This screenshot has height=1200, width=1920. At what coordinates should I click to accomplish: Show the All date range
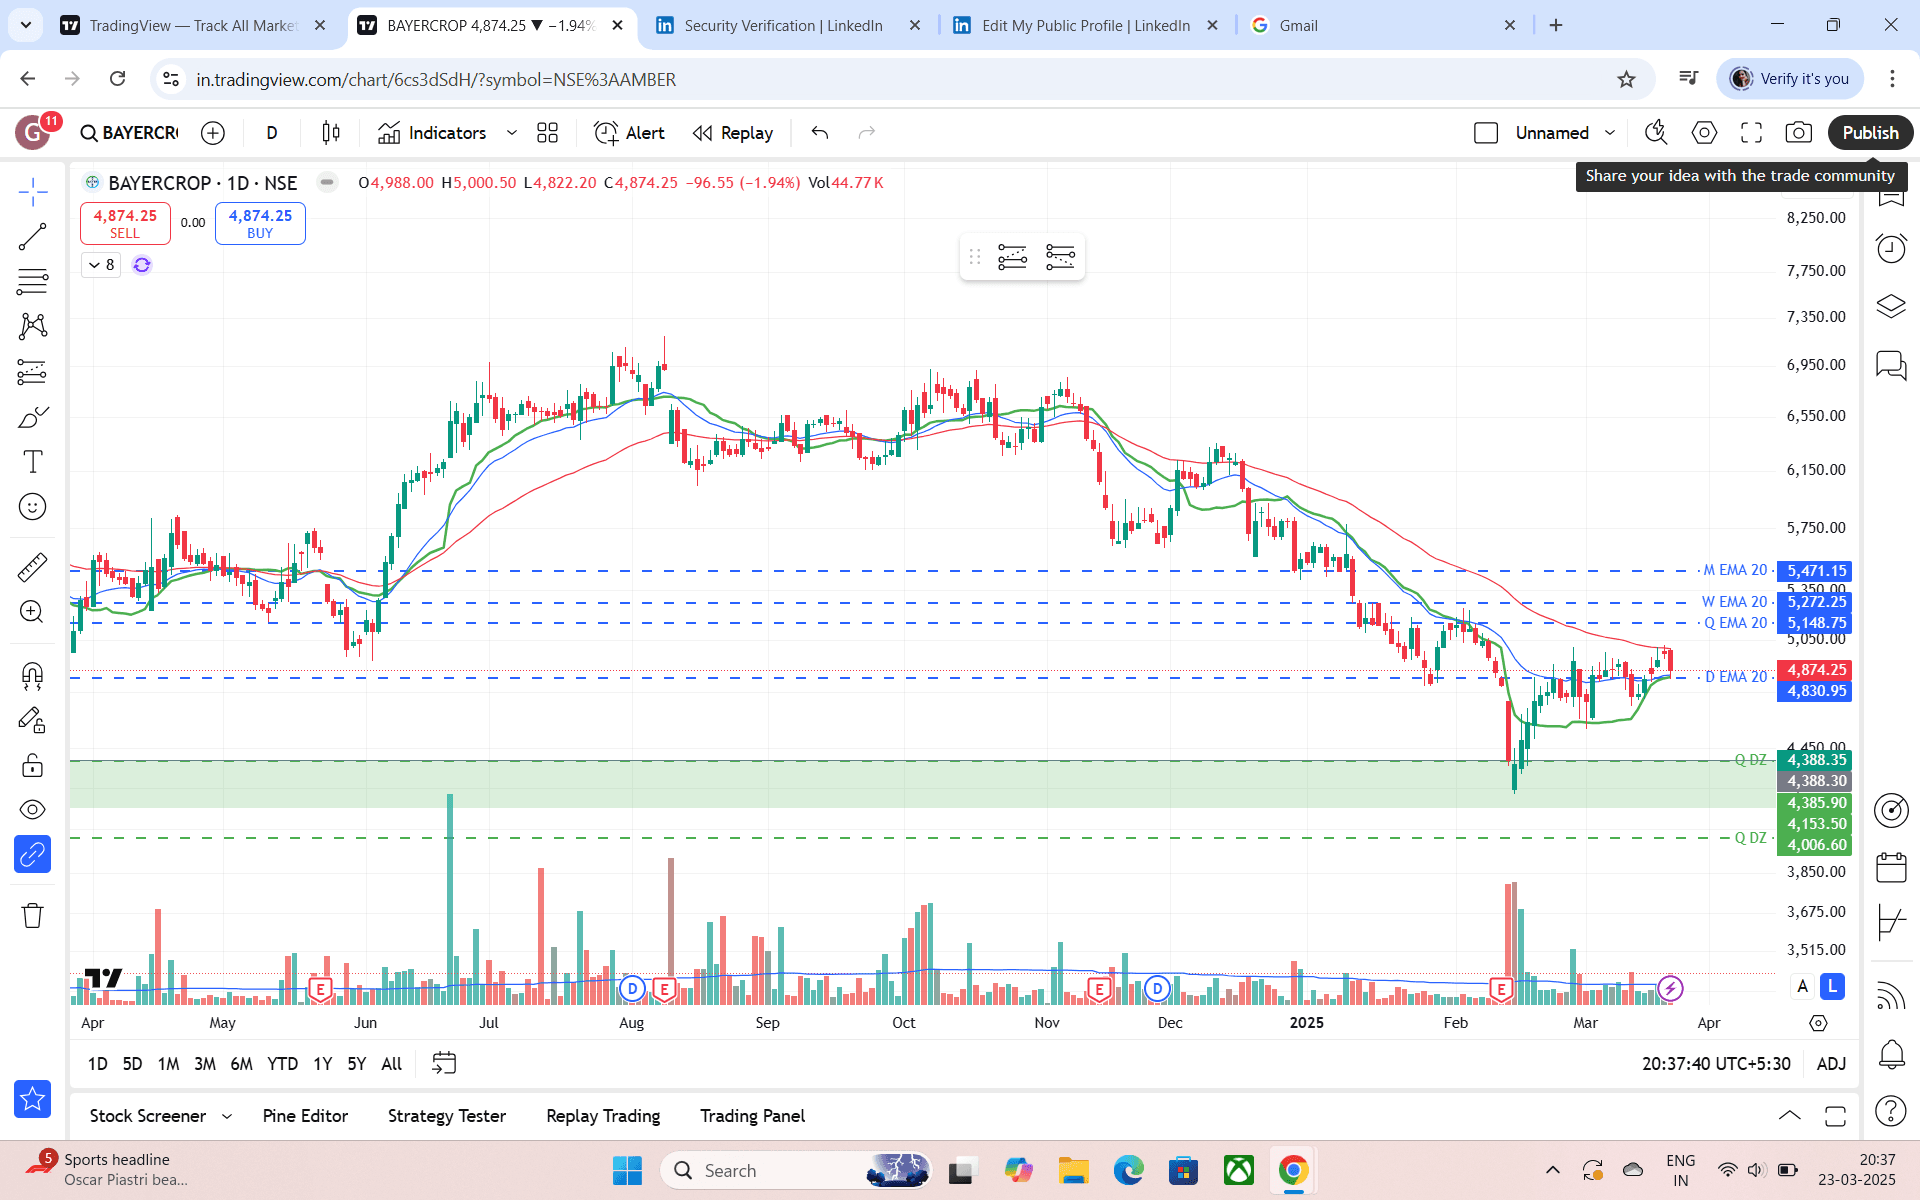point(392,1064)
